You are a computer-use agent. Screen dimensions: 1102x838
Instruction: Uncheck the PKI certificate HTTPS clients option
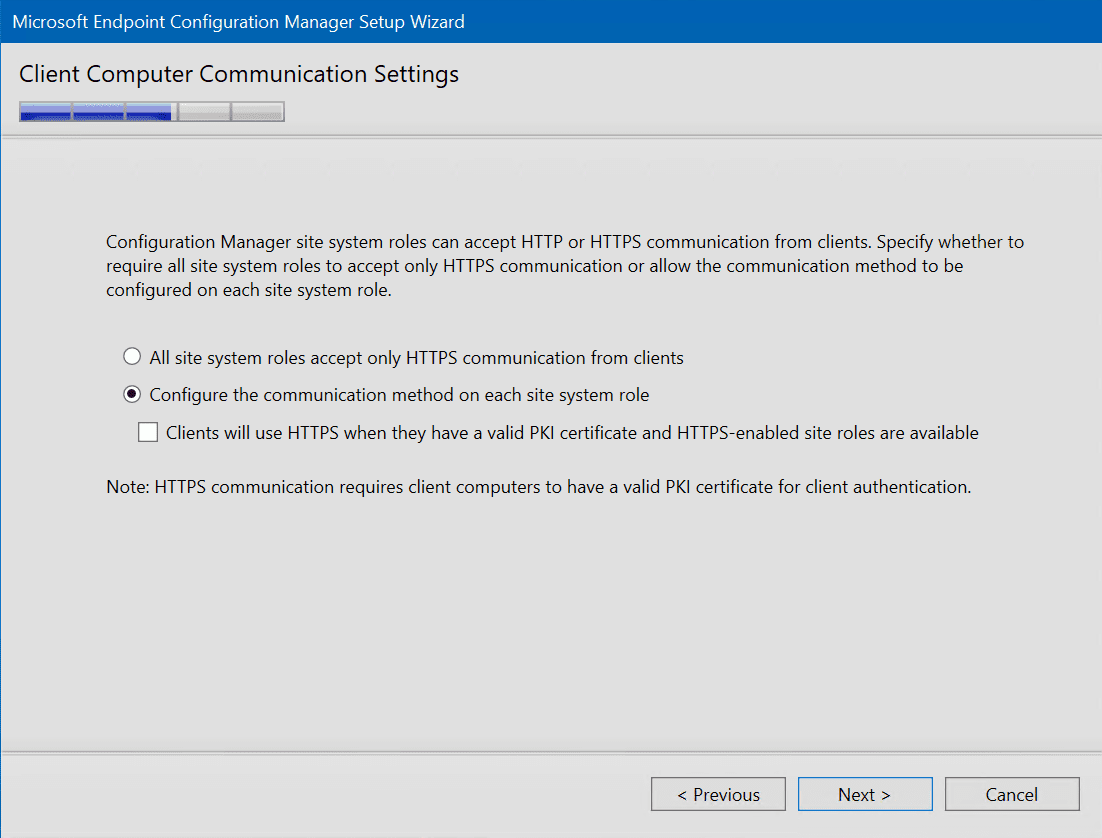coord(148,432)
